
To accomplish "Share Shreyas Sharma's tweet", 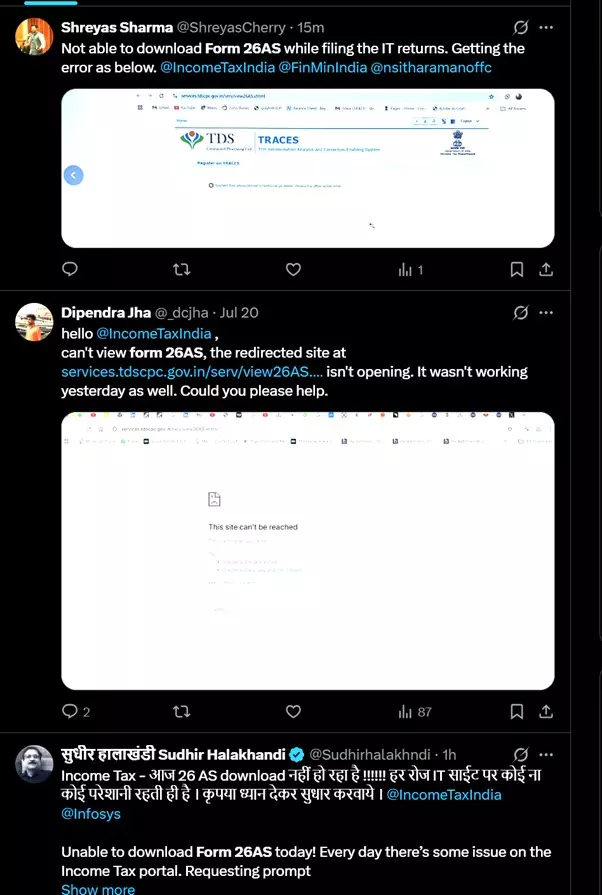I will [546, 269].
